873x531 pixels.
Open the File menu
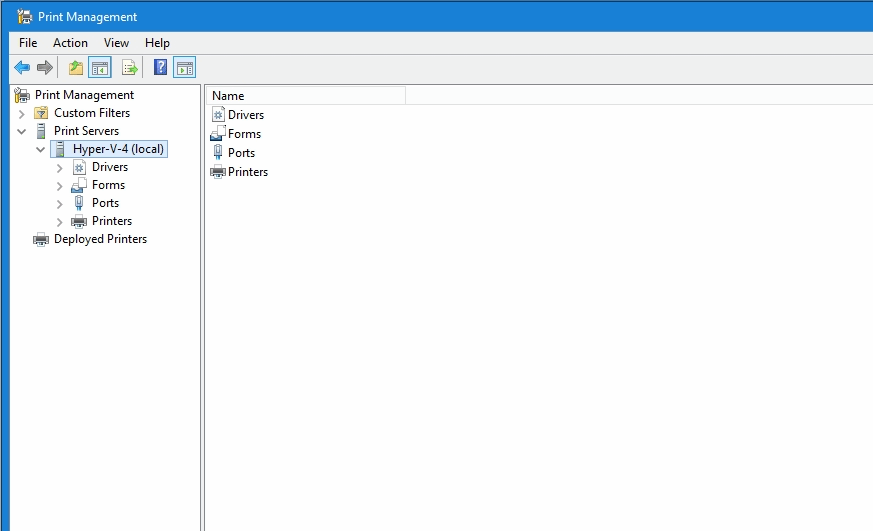click(28, 43)
